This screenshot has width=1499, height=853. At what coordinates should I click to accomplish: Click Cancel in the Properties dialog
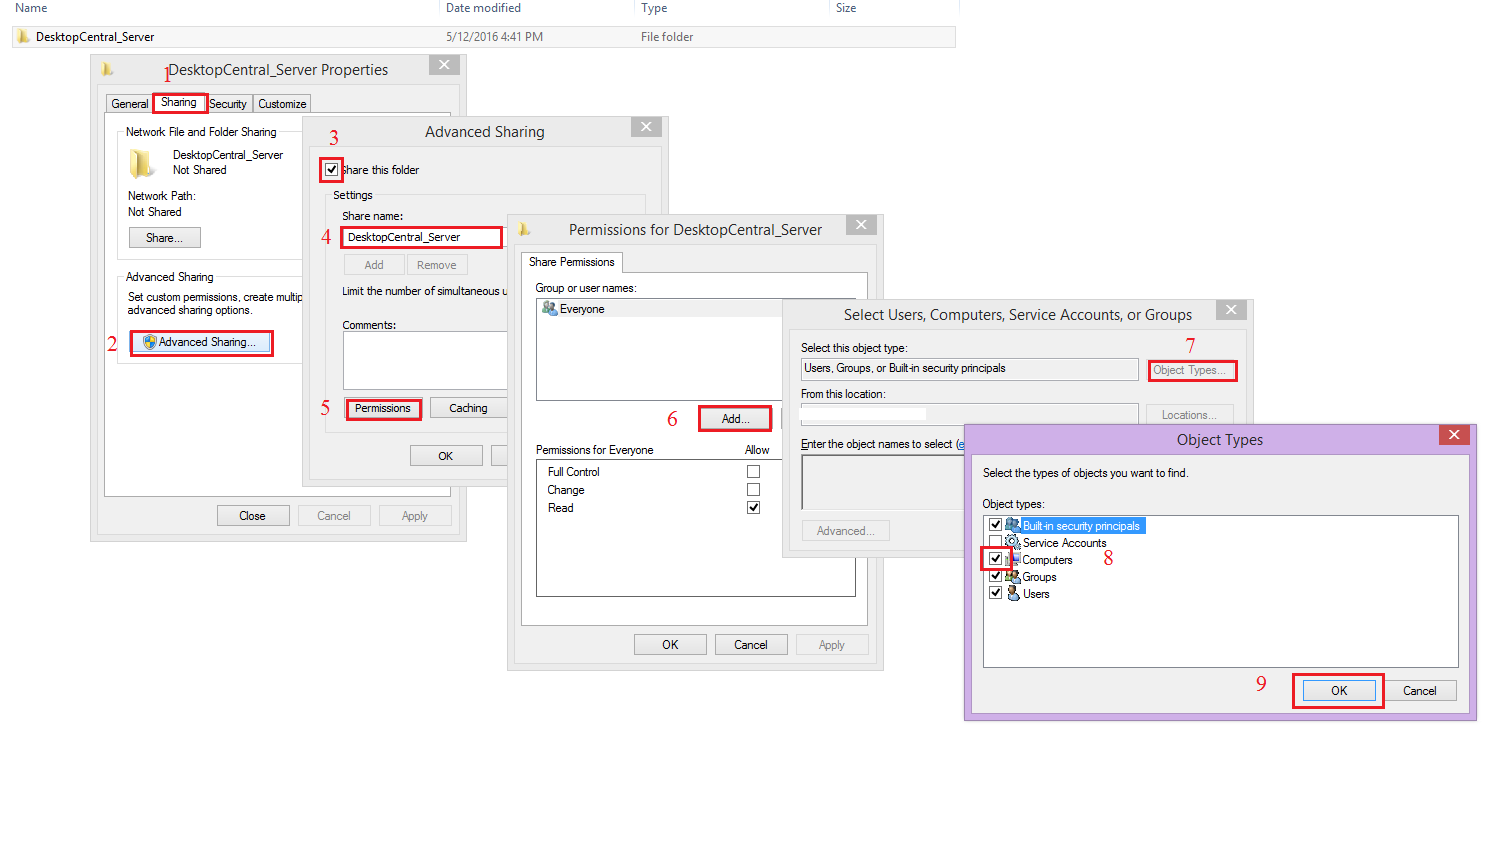click(334, 516)
